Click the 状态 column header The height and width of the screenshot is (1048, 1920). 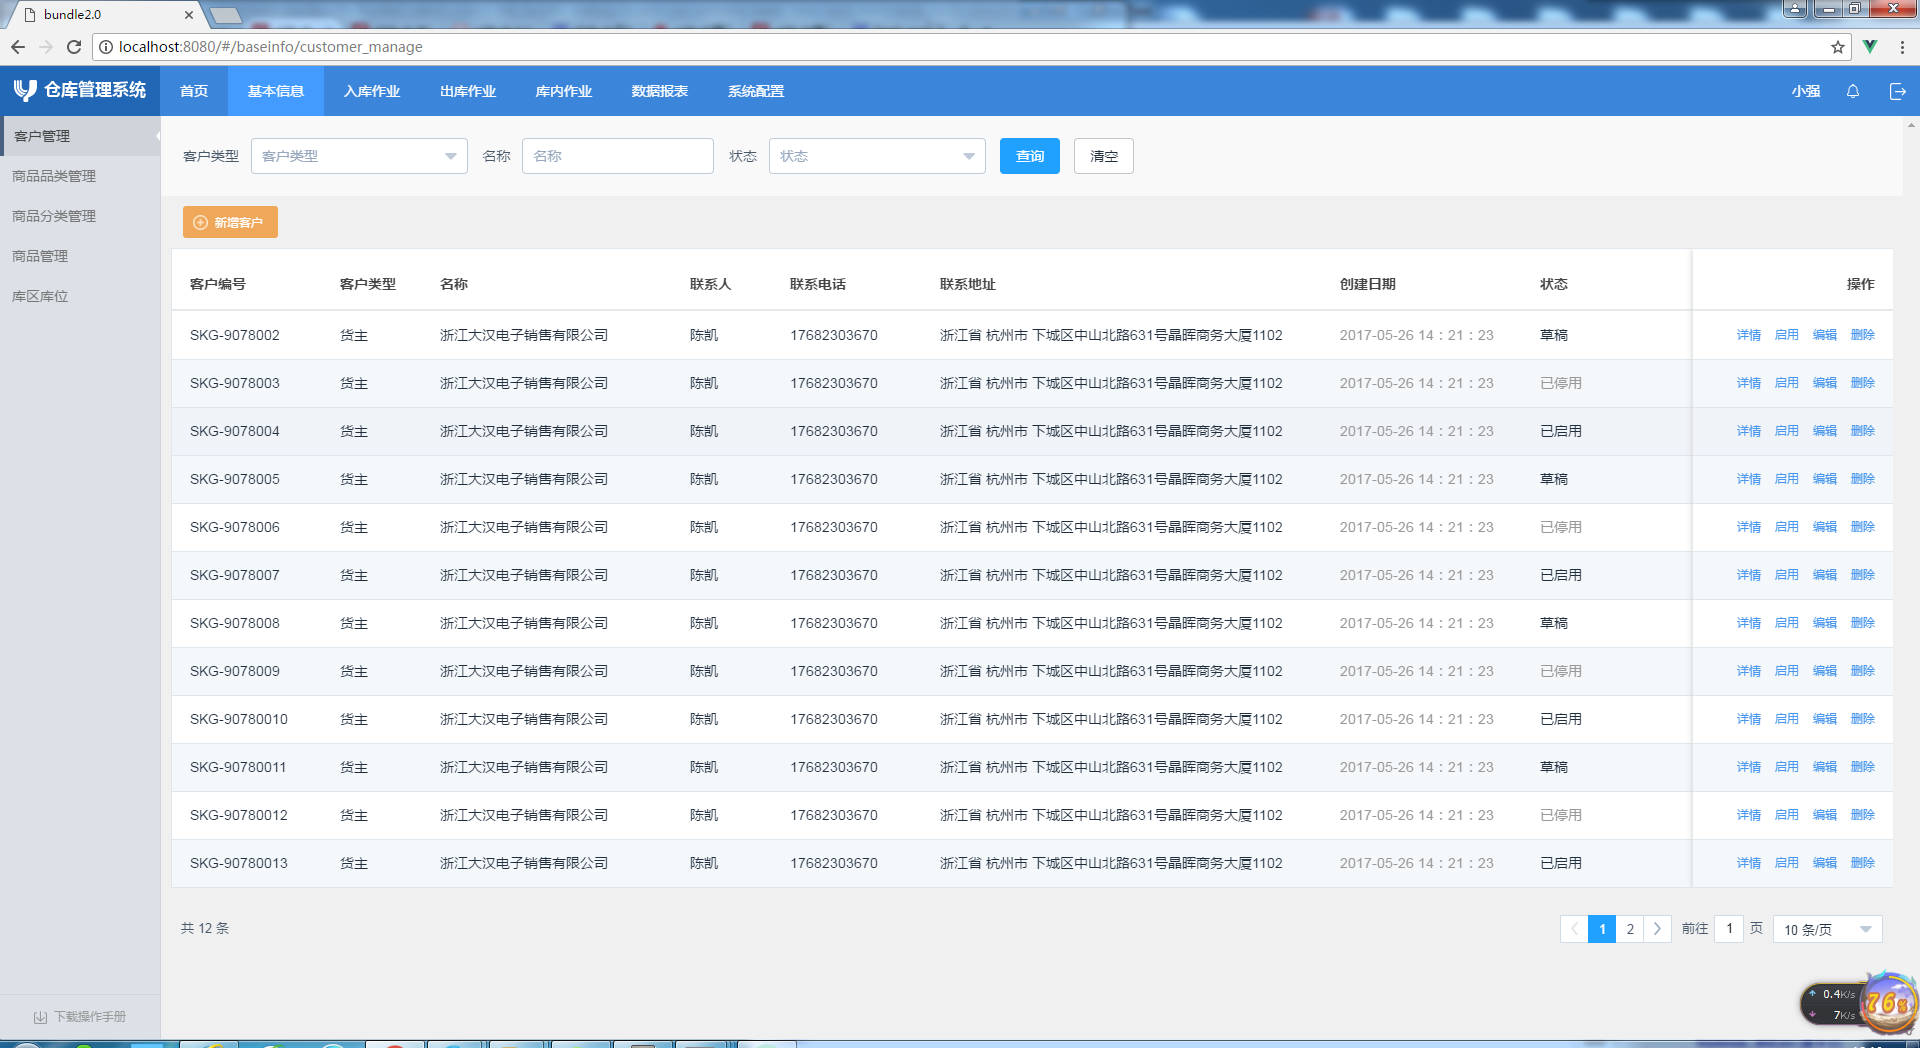coord(1554,284)
